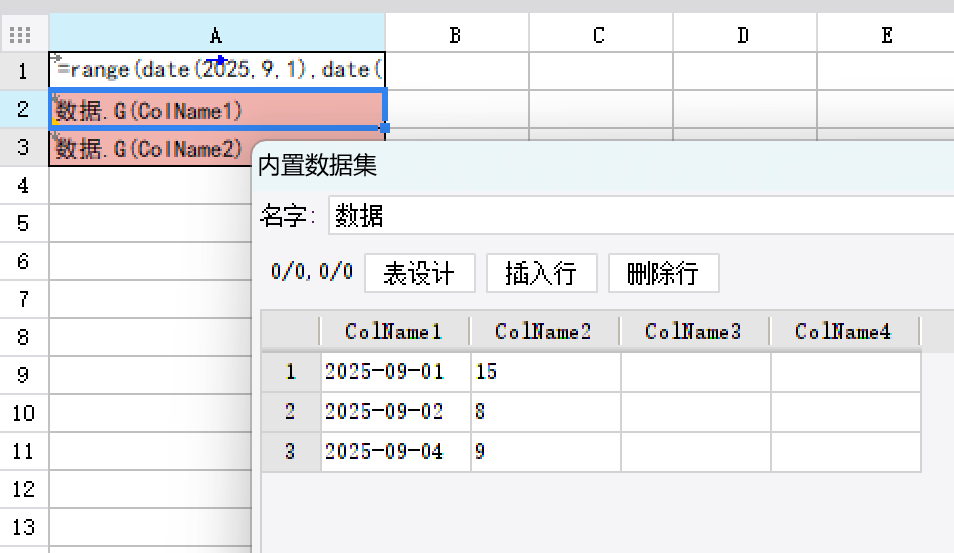Select dataset cell 2025-09-01
This screenshot has height=553, width=954.
click(394, 372)
